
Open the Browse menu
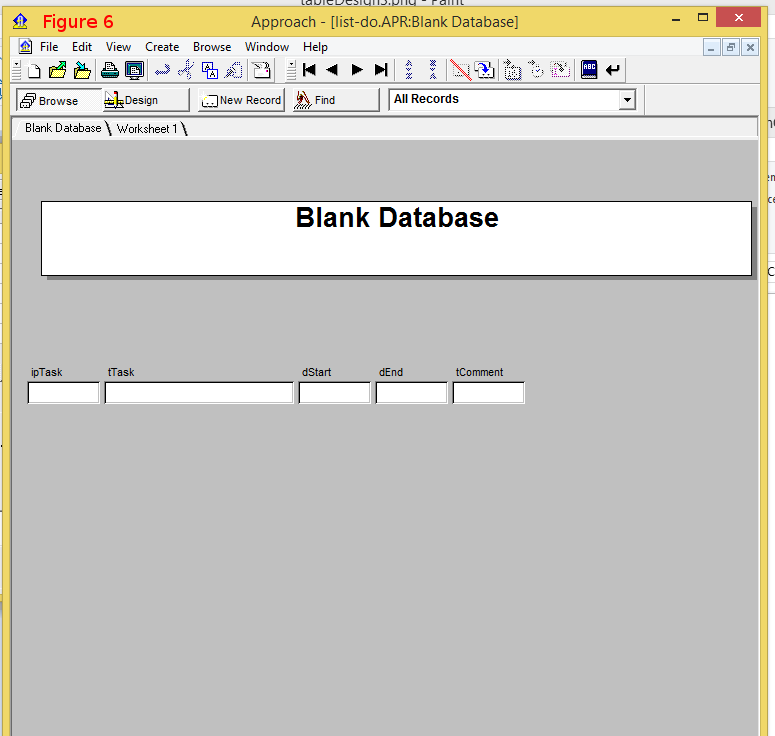[212, 47]
